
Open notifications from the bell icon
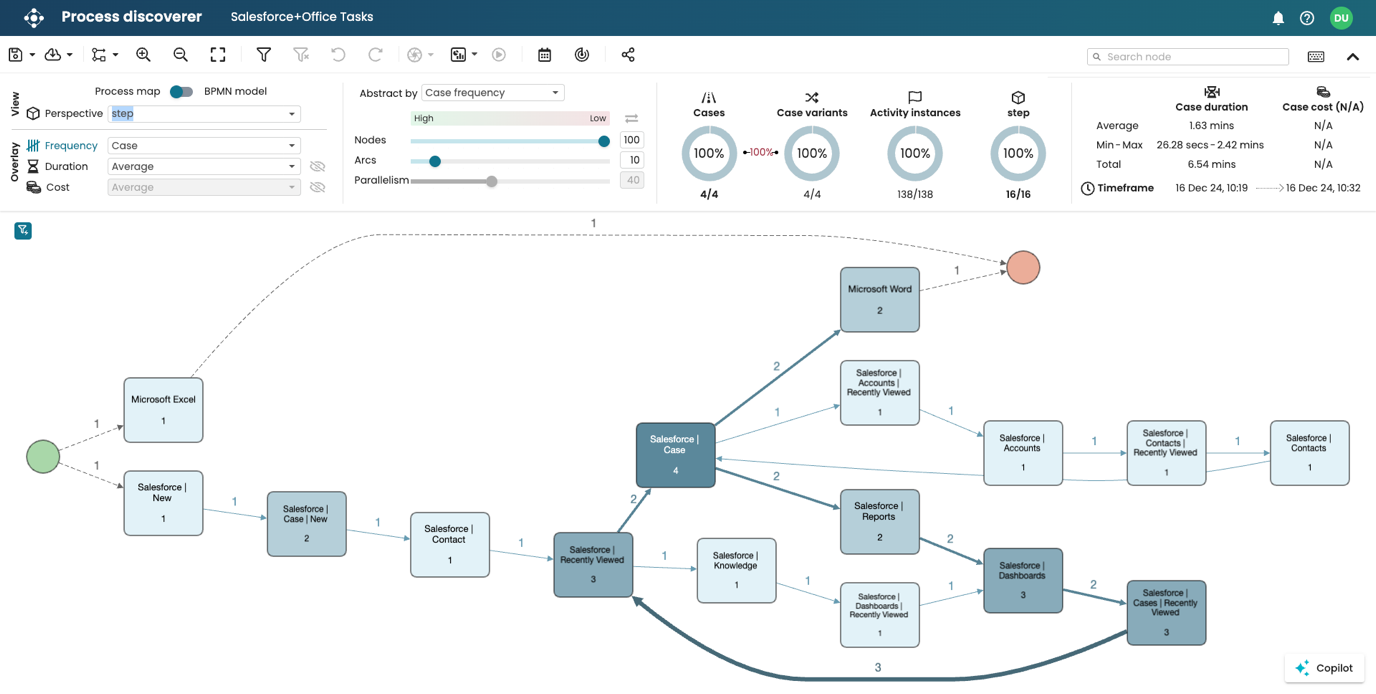(1278, 17)
